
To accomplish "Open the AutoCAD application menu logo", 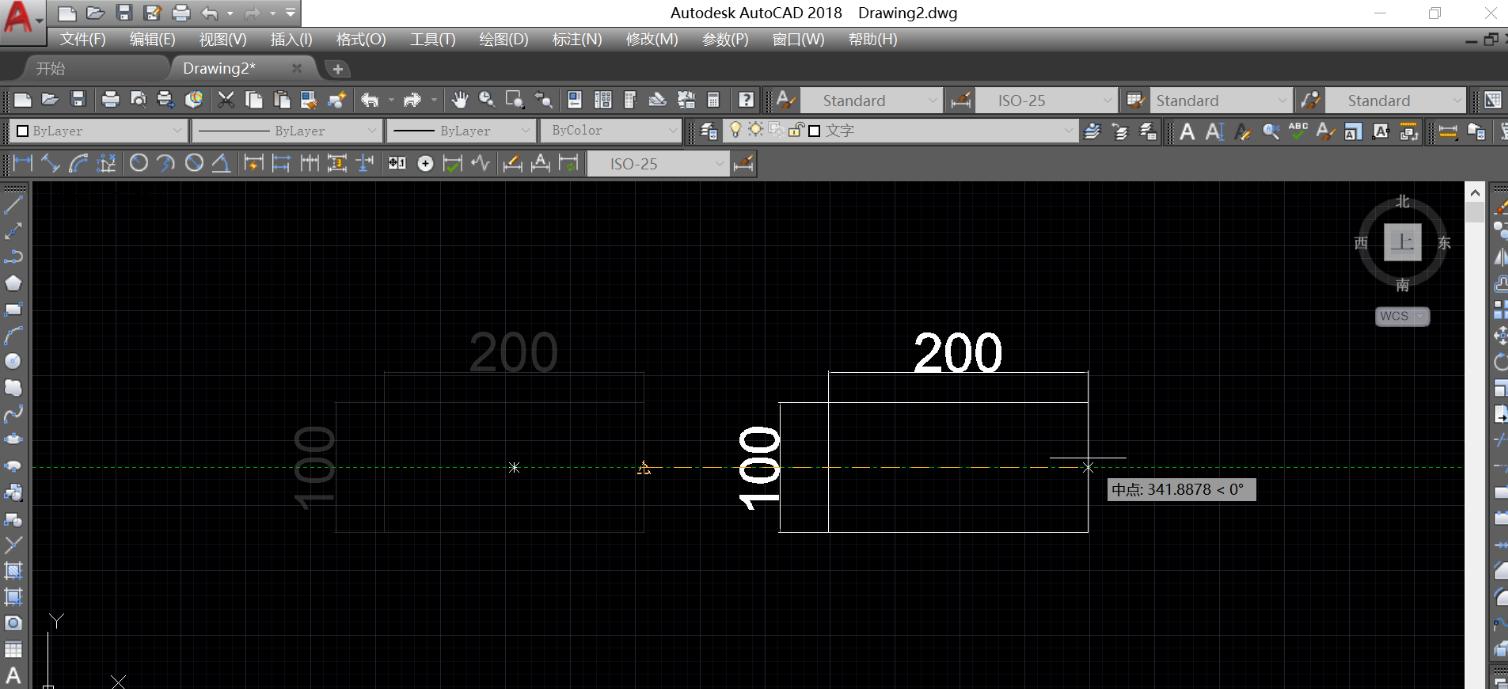I will click(x=22, y=20).
